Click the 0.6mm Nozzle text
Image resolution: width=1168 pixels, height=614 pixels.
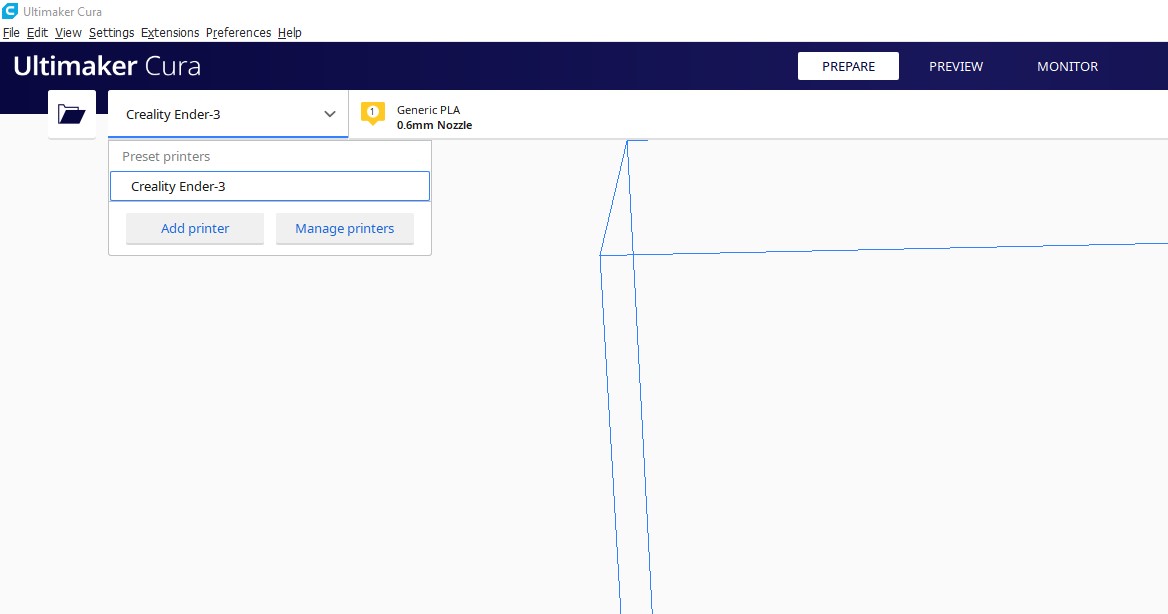(434, 125)
